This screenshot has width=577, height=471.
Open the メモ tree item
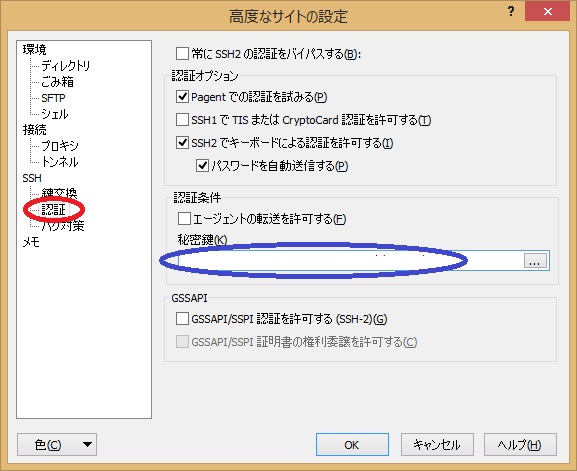[x=31, y=242]
